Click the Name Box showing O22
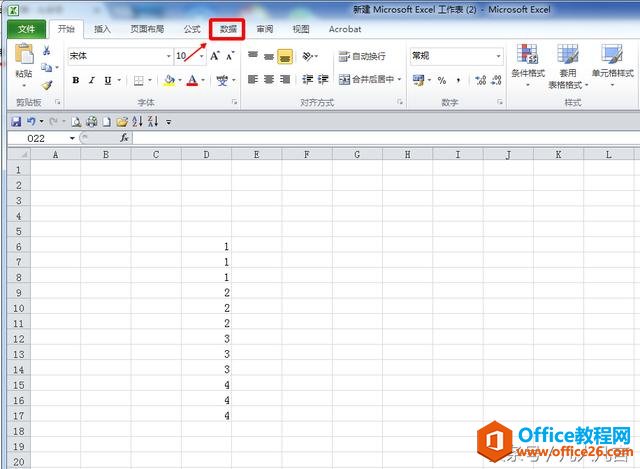 [x=38, y=138]
